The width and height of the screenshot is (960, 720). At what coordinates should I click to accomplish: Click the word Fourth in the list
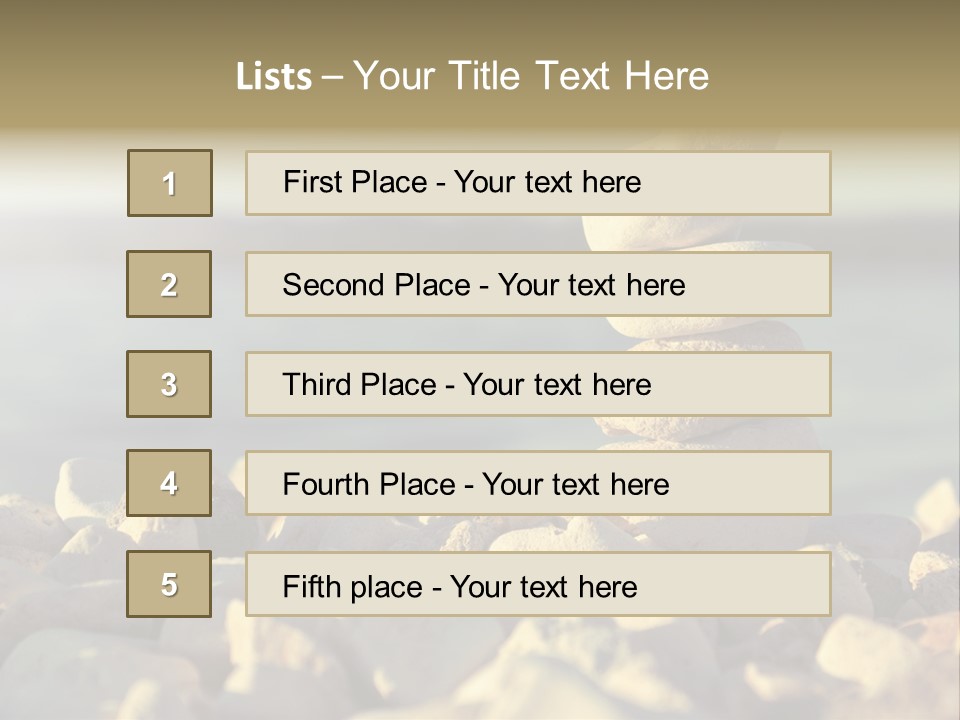pyautogui.click(x=327, y=485)
